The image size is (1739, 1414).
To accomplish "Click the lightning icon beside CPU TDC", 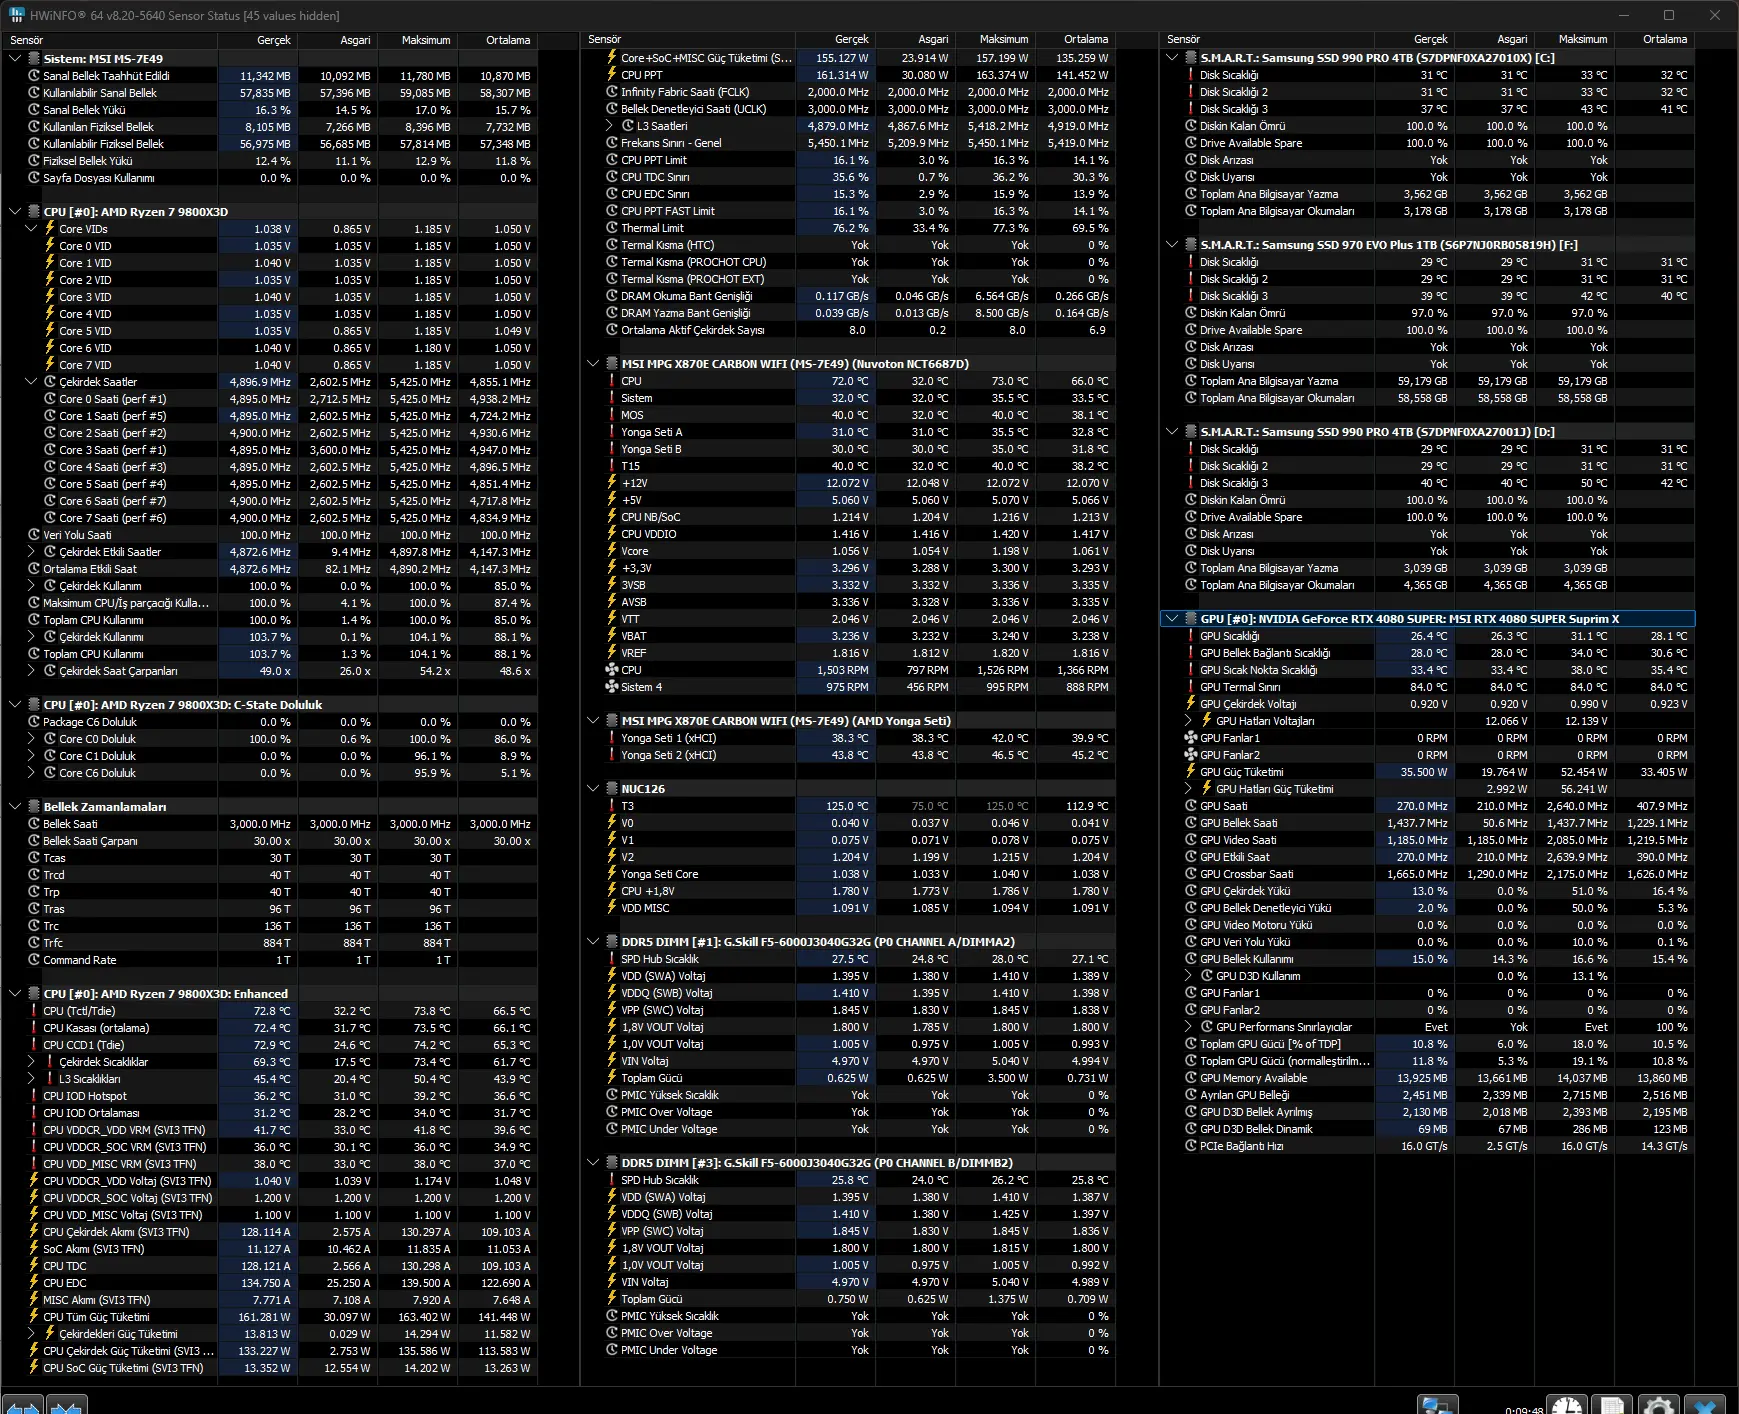I will pyautogui.click(x=34, y=1266).
